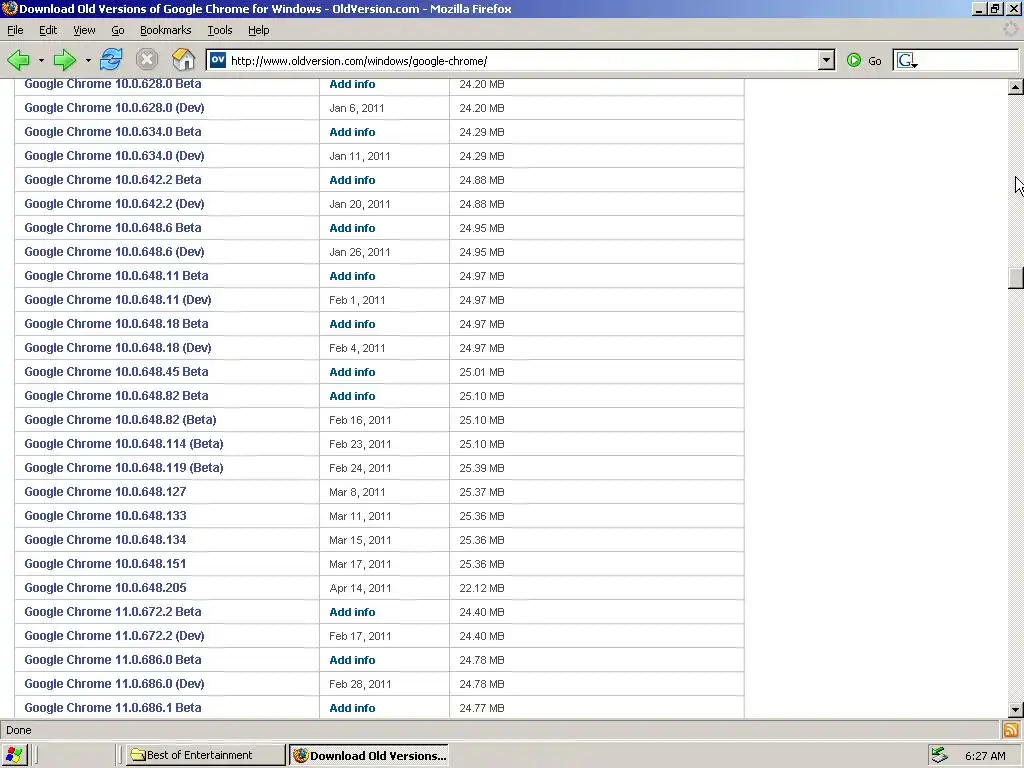Click the RSS feed icon in status bar
This screenshot has height=768, width=1024.
point(1011,730)
